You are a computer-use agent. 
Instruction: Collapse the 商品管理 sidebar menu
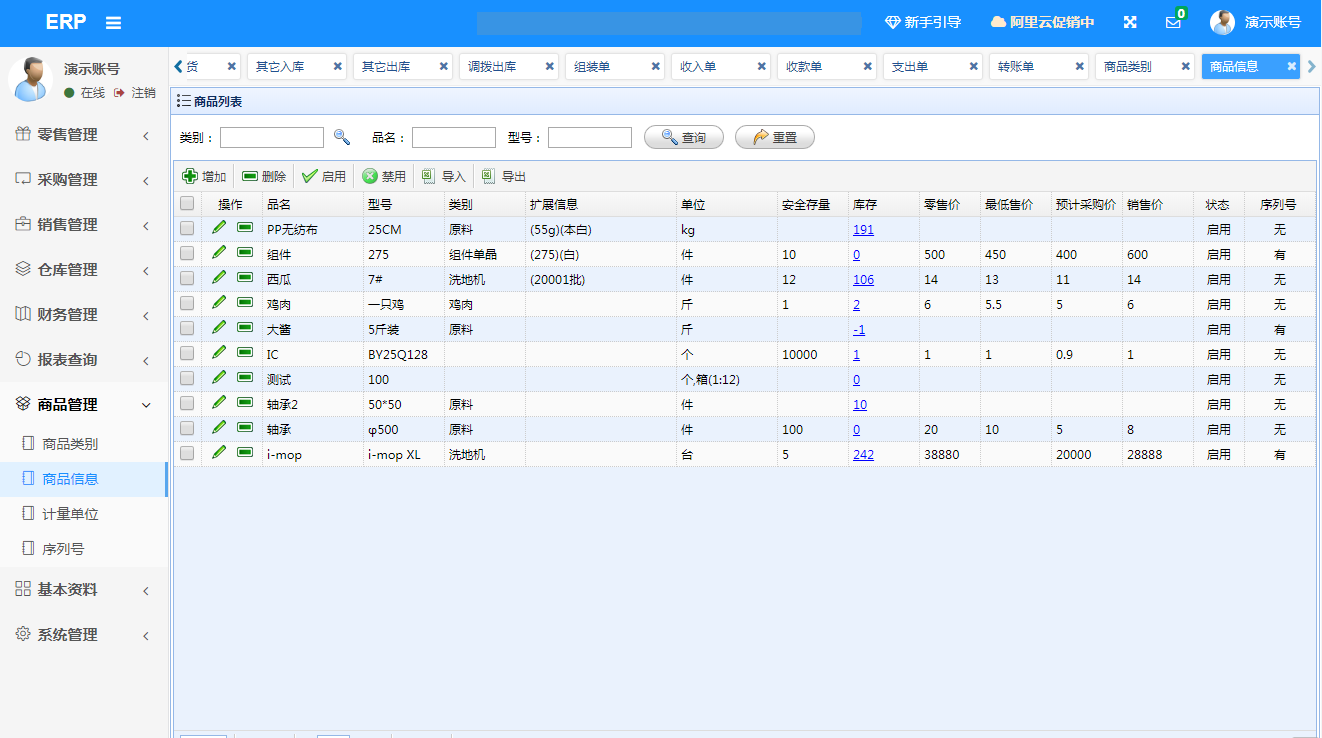pos(84,405)
